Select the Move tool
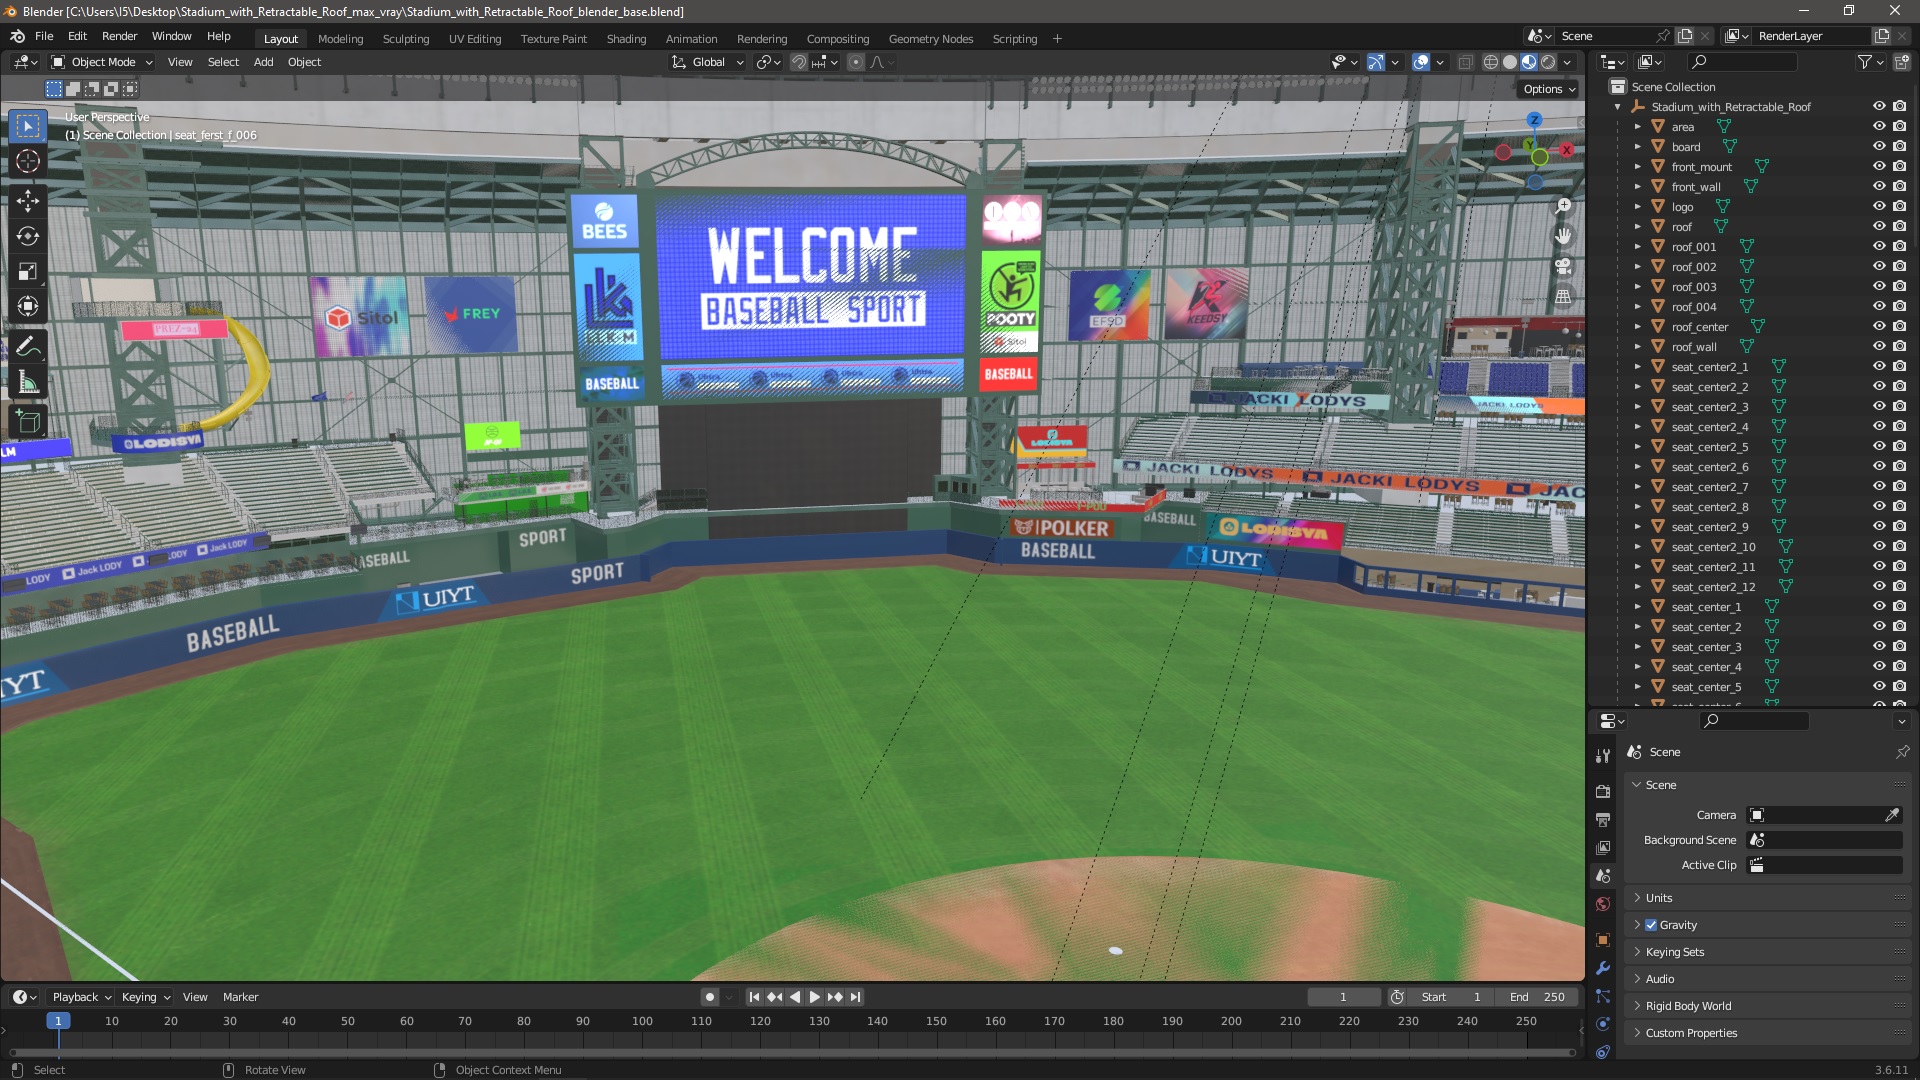Viewport: 1920px width, 1080px height. coord(28,201)
